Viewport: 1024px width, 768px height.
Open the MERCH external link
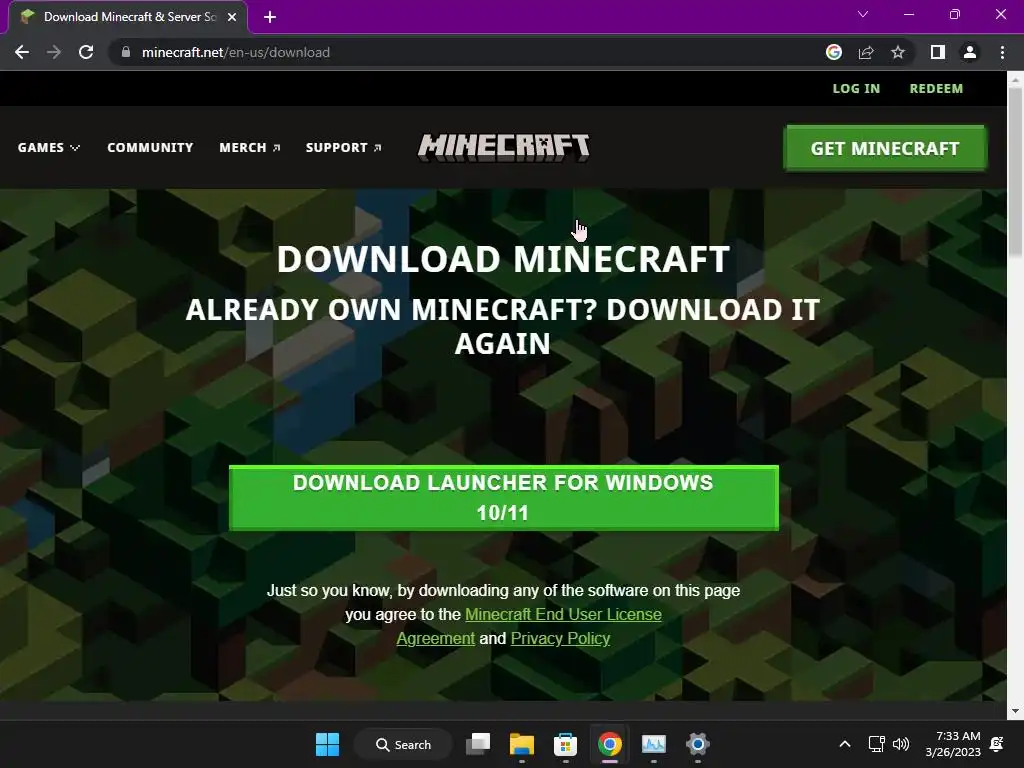[249, 148]
